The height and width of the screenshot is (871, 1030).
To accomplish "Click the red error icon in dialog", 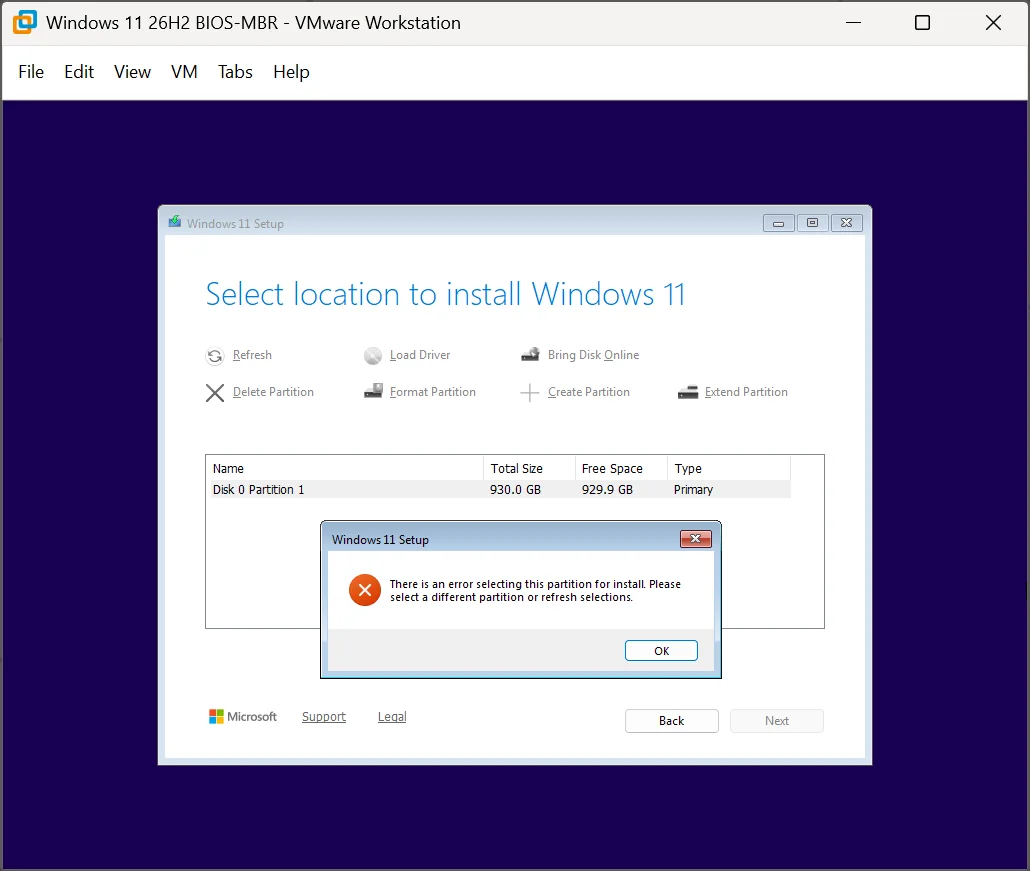I will click(365, 590).
